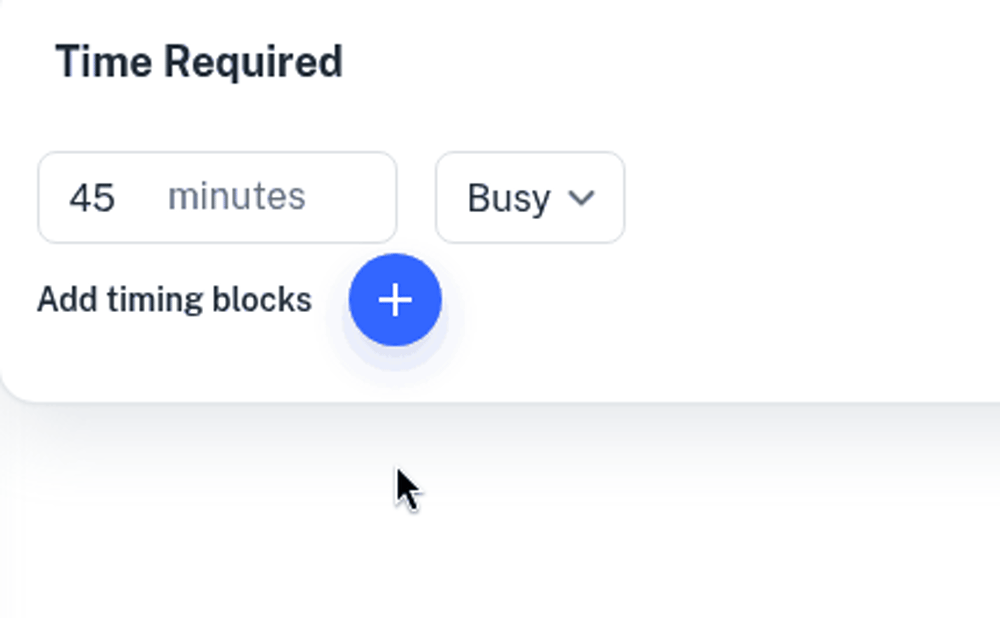Add a new timing block
The height and width of the screenshot is (618, 1000).
pos(395,300)
